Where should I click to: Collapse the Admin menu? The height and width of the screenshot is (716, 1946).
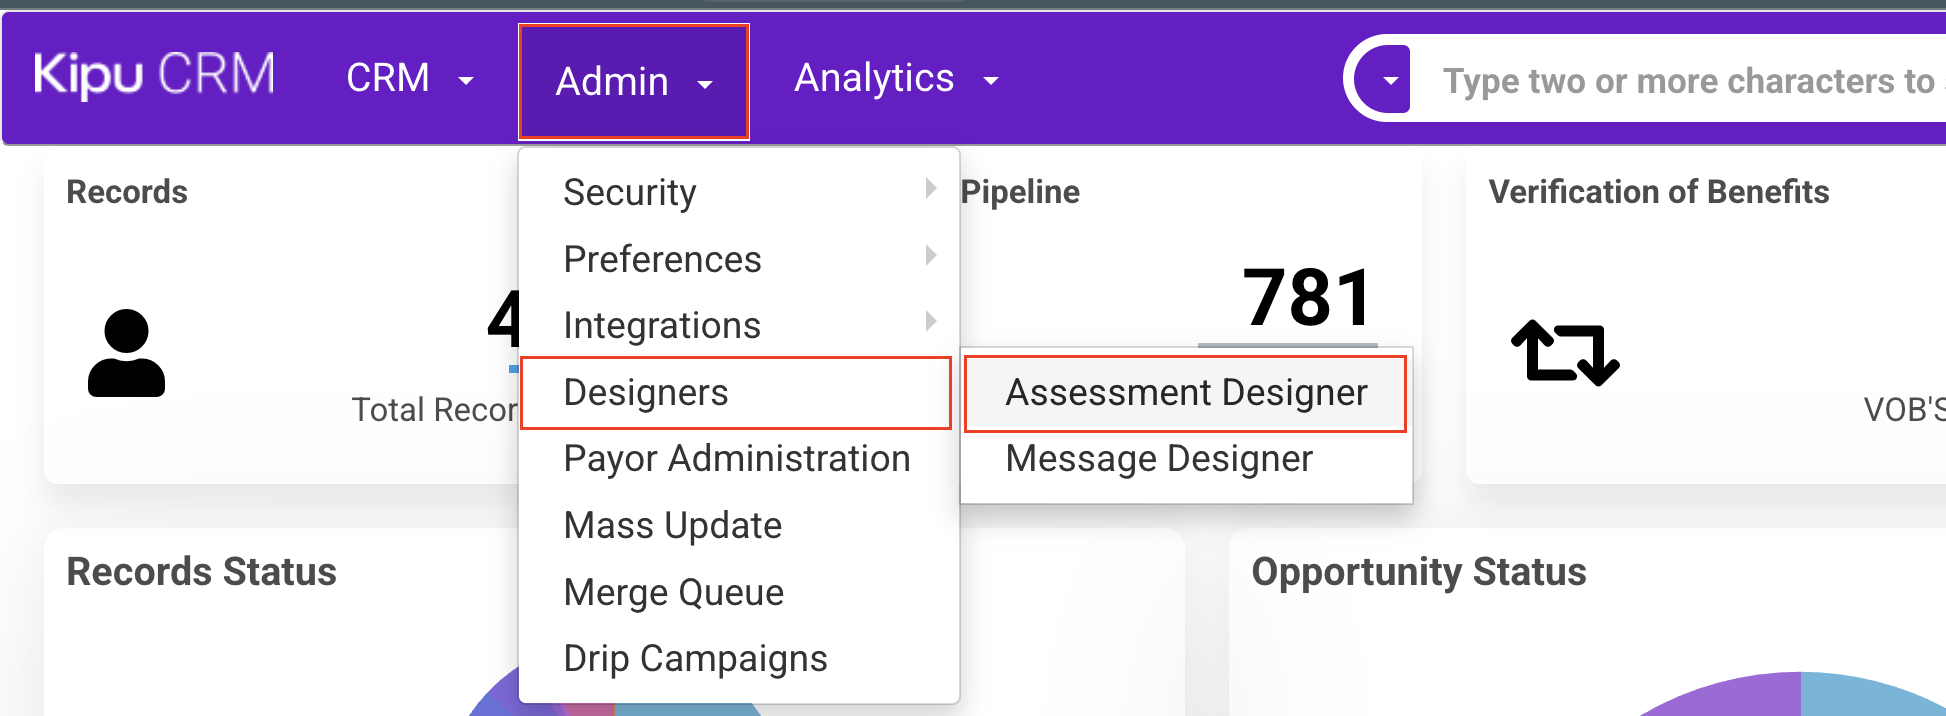633,82
